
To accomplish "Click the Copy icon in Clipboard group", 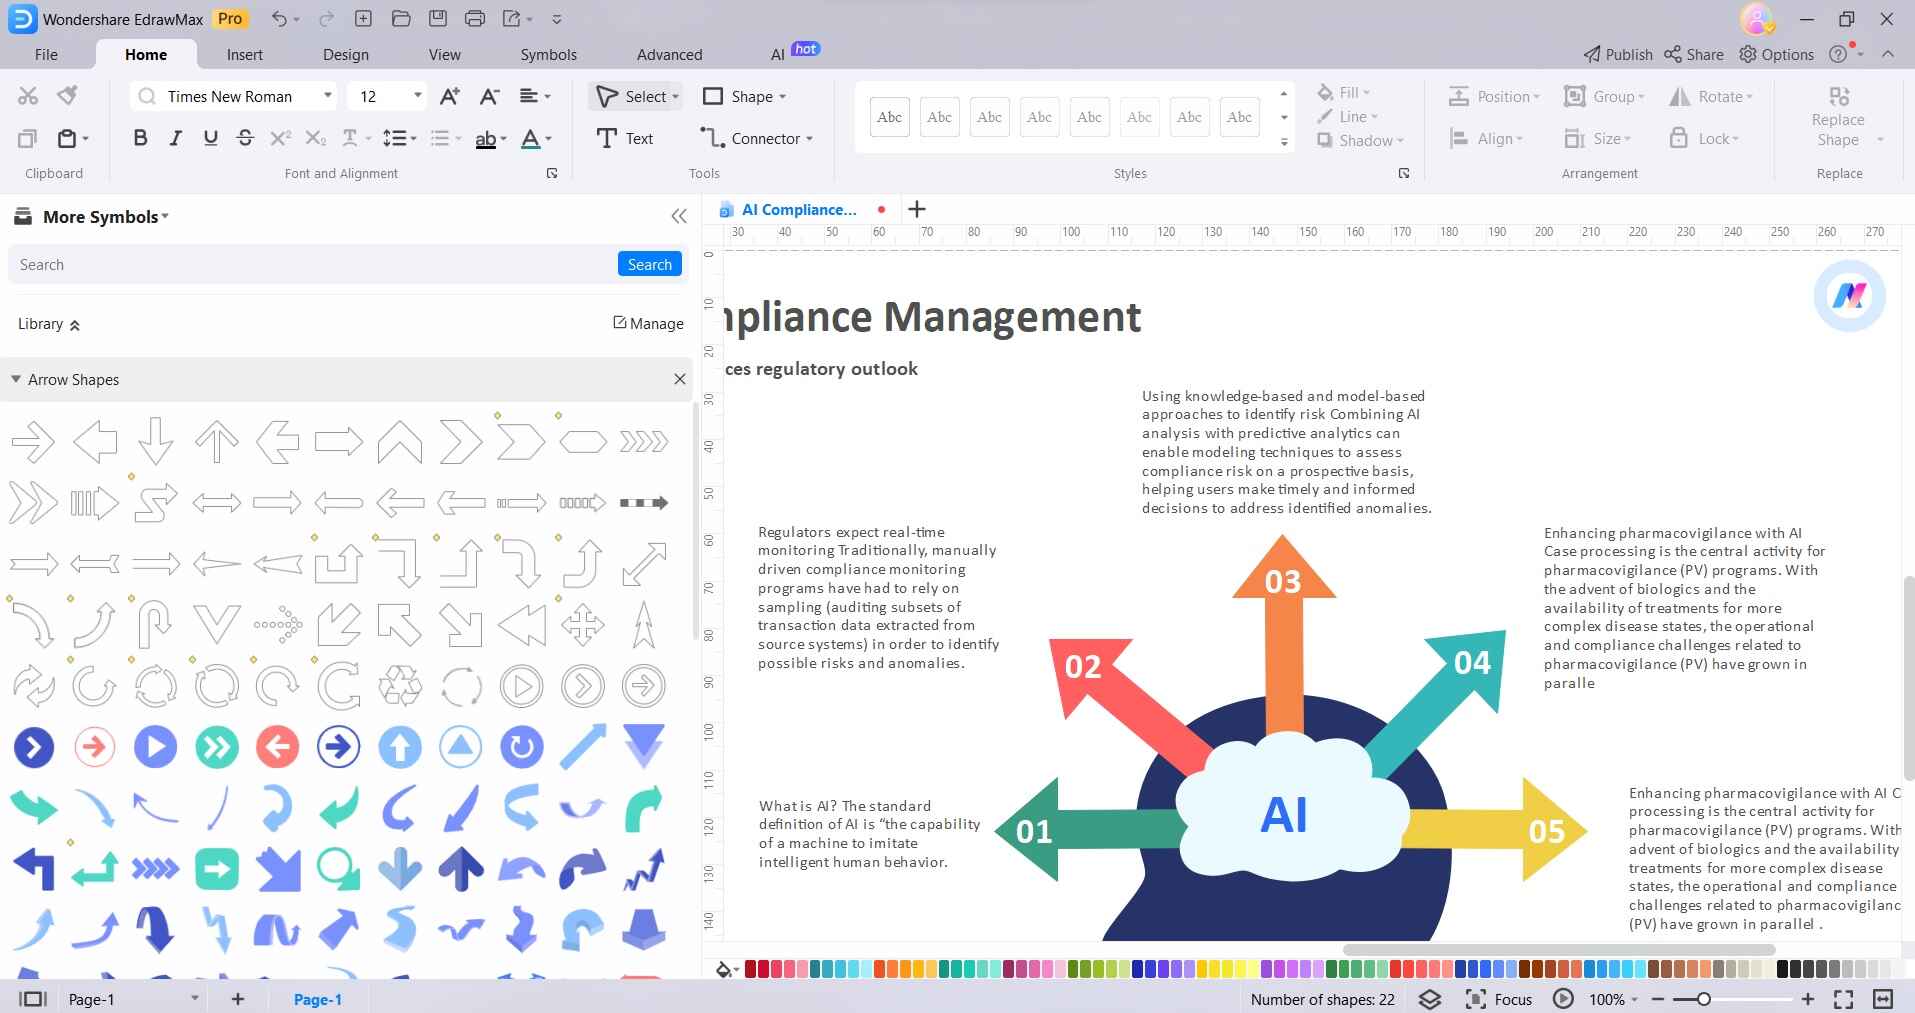I will (x=28, y=139).
